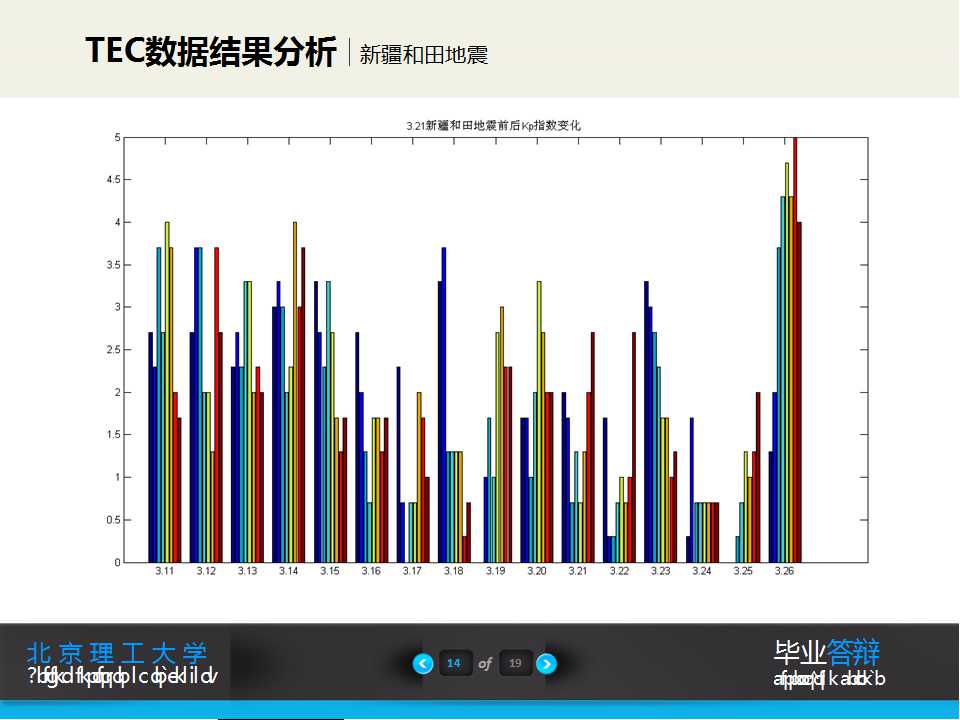Click the x-axis label 3.18
The height and width of the screenshot is (720, 960).
point(454,569)
